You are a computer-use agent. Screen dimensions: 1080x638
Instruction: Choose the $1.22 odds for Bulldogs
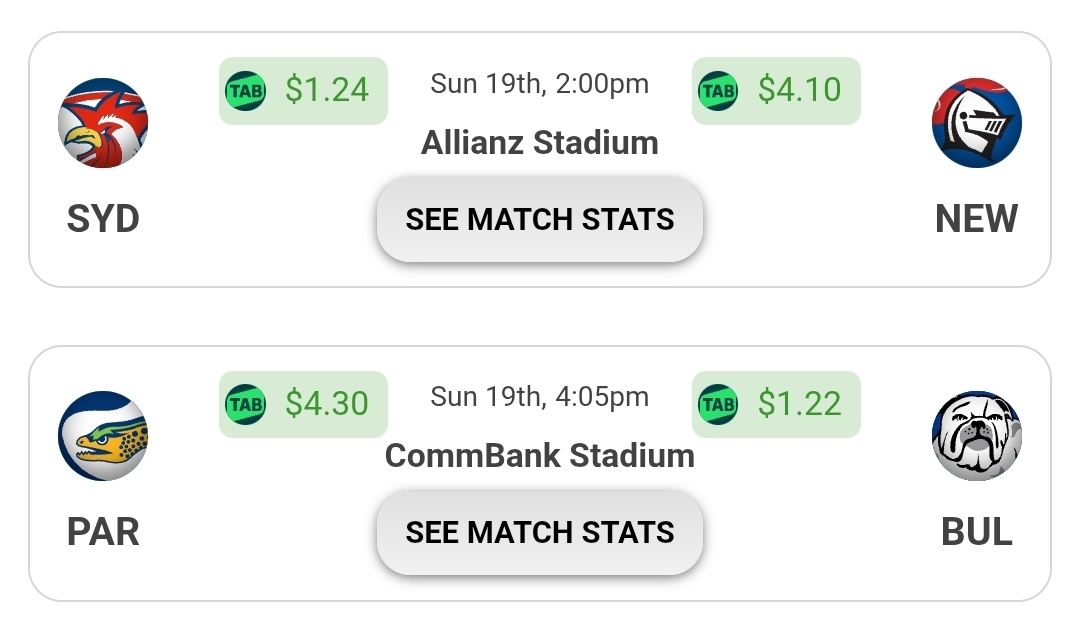(x=799, y=404)
